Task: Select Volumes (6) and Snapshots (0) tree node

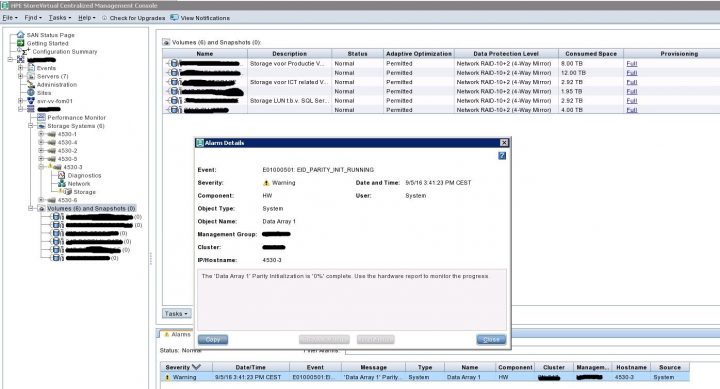Action: click(x=91, y=209)
